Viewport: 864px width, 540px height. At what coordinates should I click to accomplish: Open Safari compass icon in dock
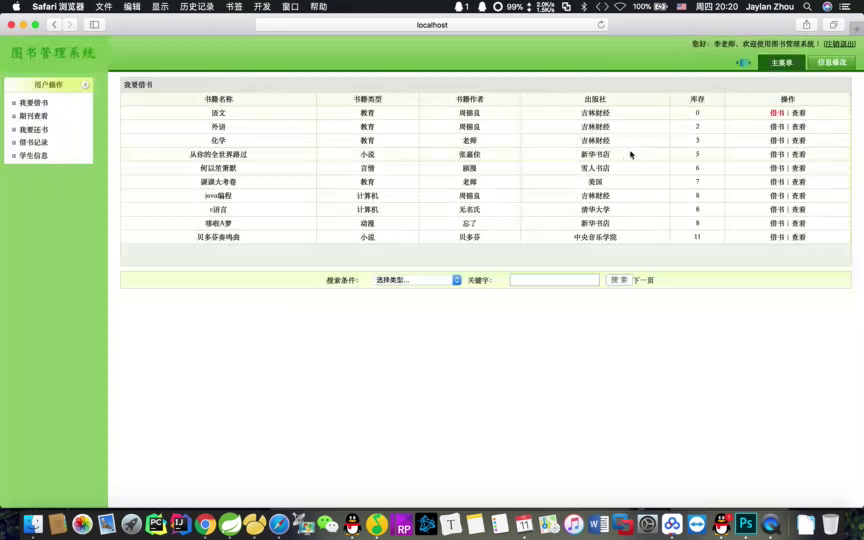[x=279, y=524]
